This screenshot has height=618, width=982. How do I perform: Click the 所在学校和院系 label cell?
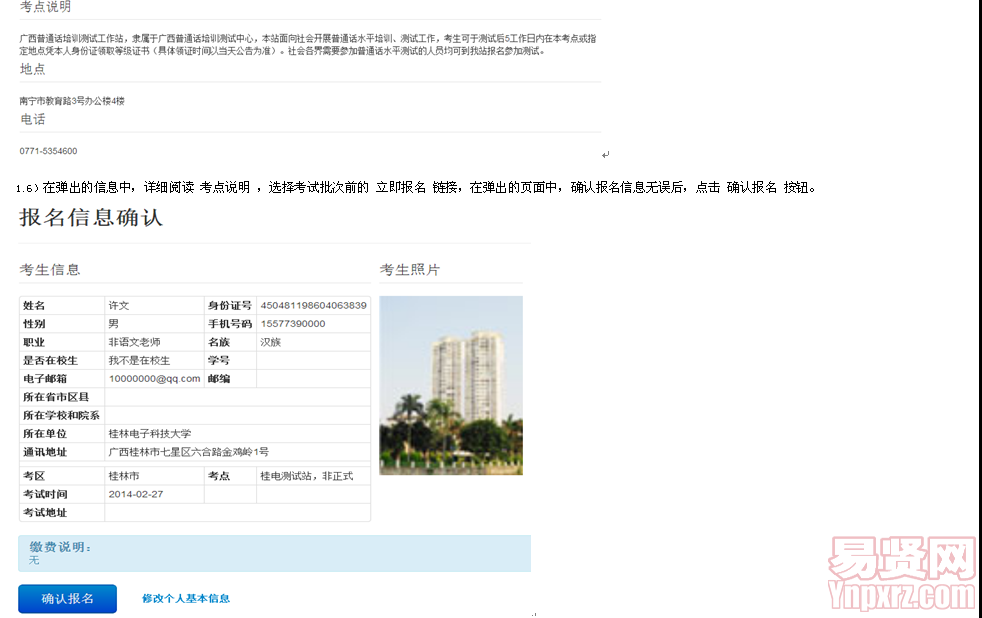(61, 415)
